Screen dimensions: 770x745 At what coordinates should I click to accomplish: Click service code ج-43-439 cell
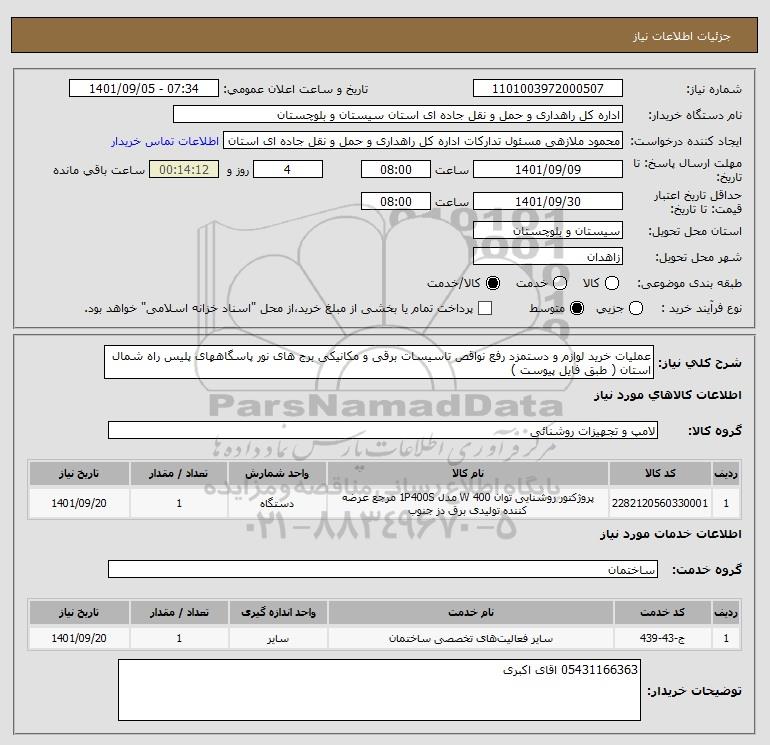(662, 638)
